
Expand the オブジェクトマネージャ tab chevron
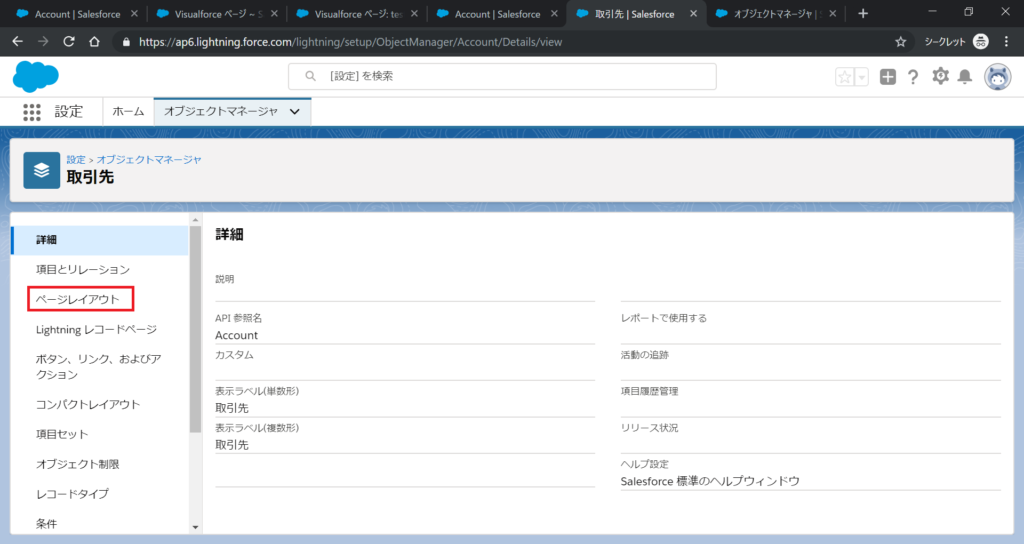(294, 112)
